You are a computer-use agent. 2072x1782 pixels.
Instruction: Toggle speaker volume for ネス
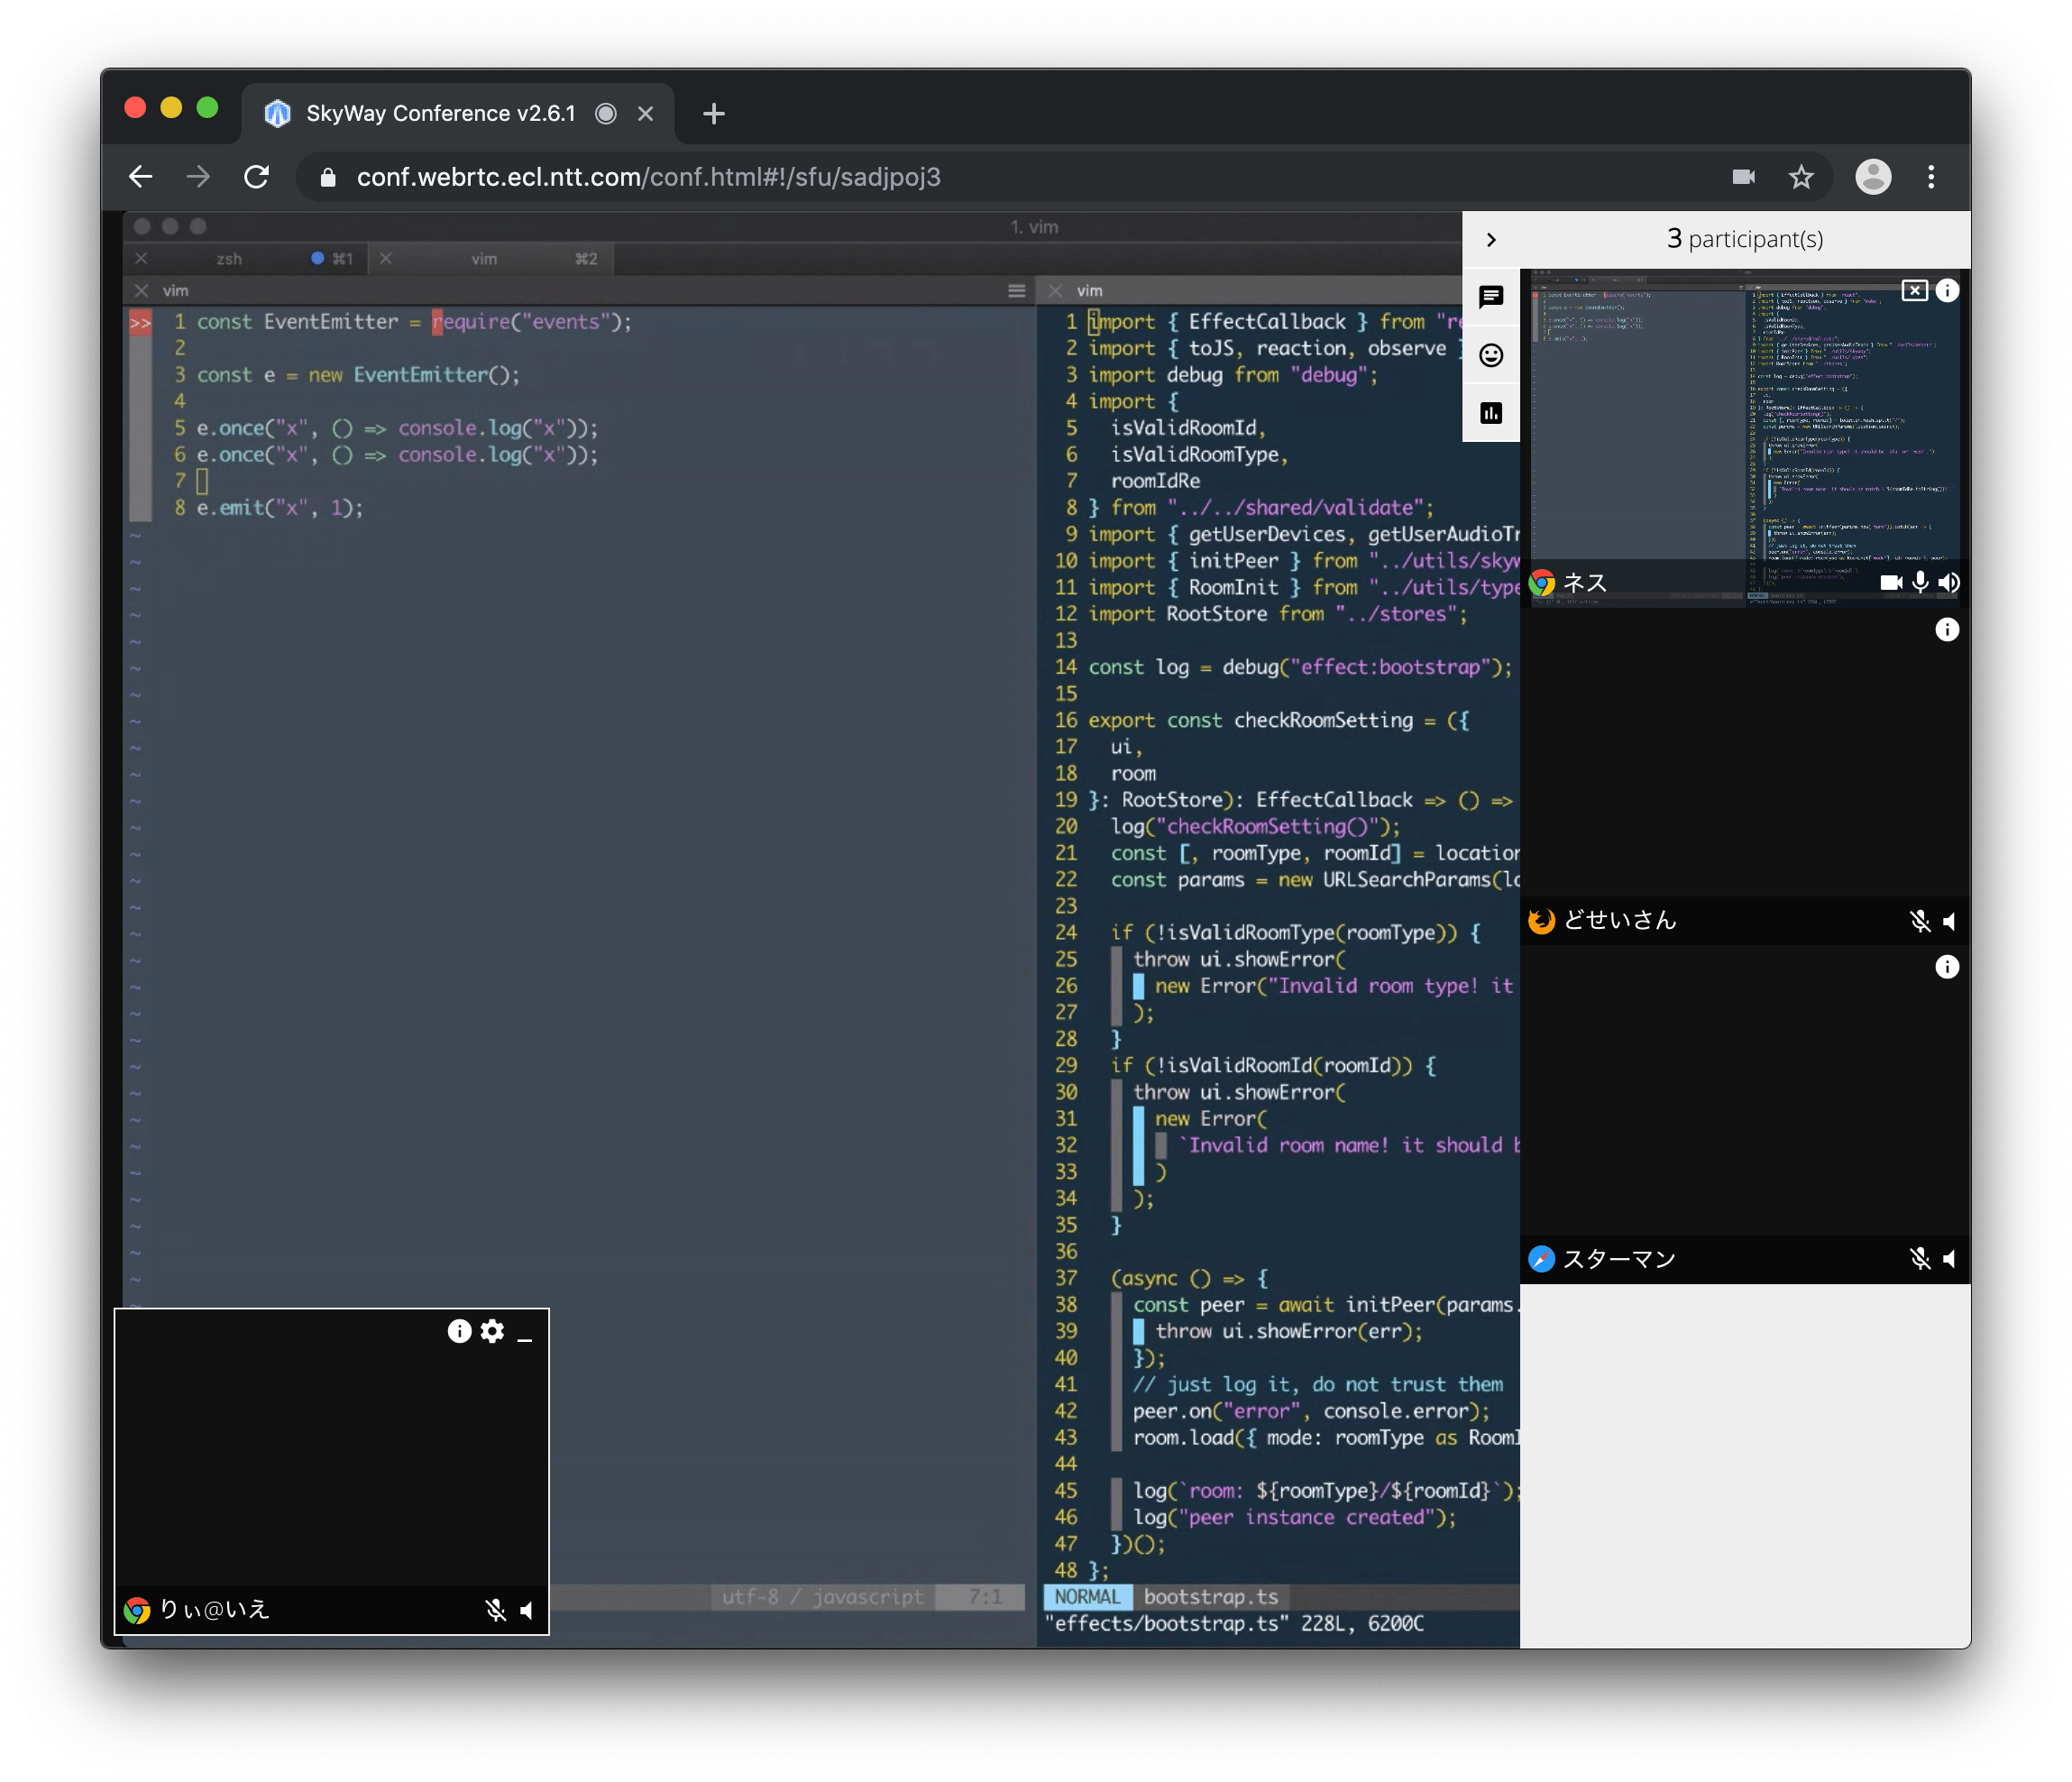1949,583
